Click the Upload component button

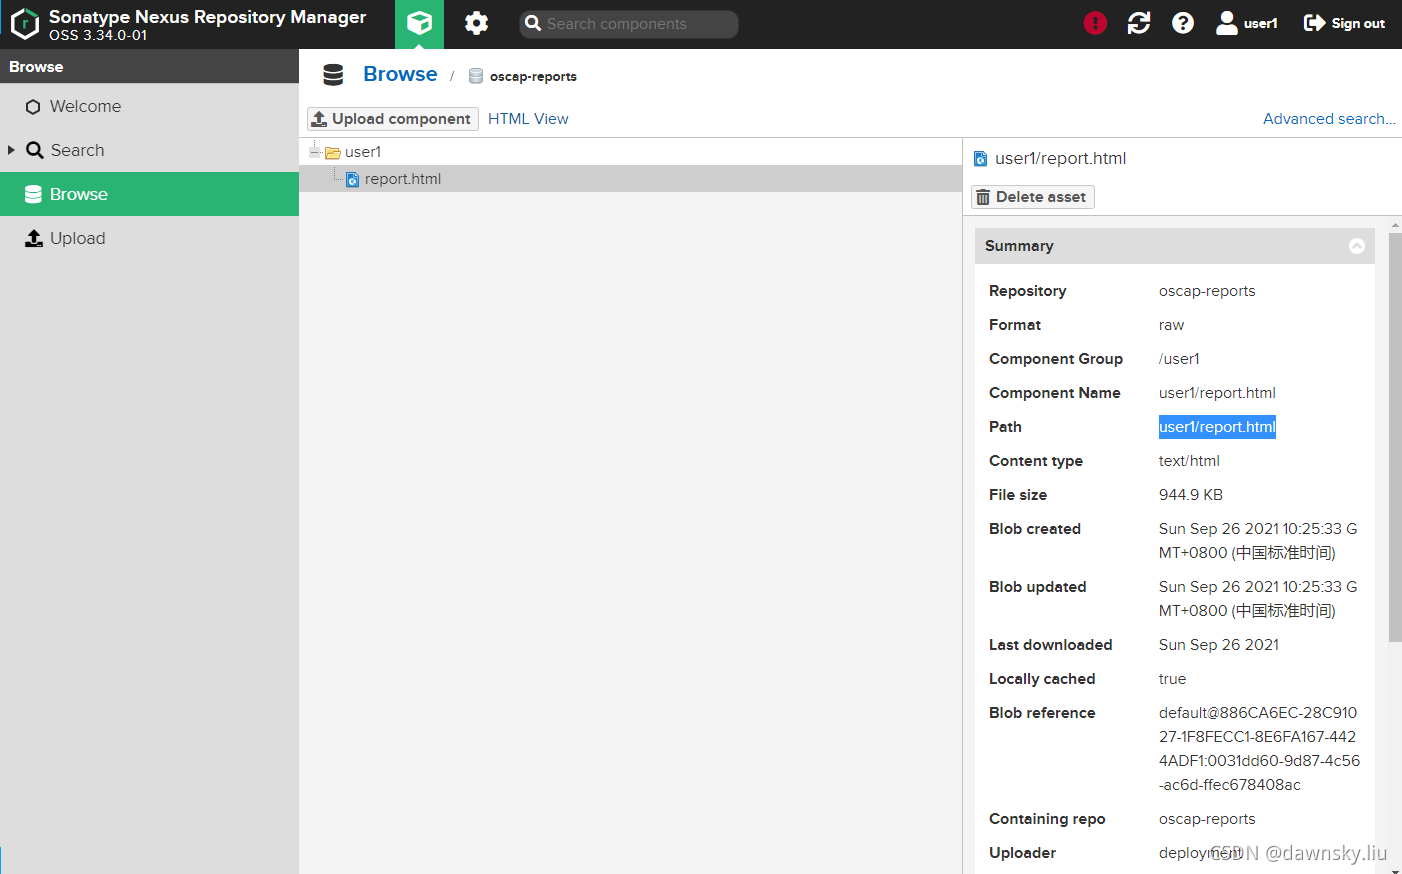coord(393,119)
